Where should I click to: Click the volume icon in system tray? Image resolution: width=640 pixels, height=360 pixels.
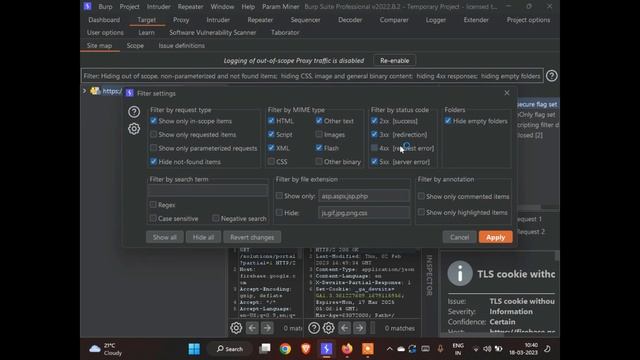(x=487, y=349)
